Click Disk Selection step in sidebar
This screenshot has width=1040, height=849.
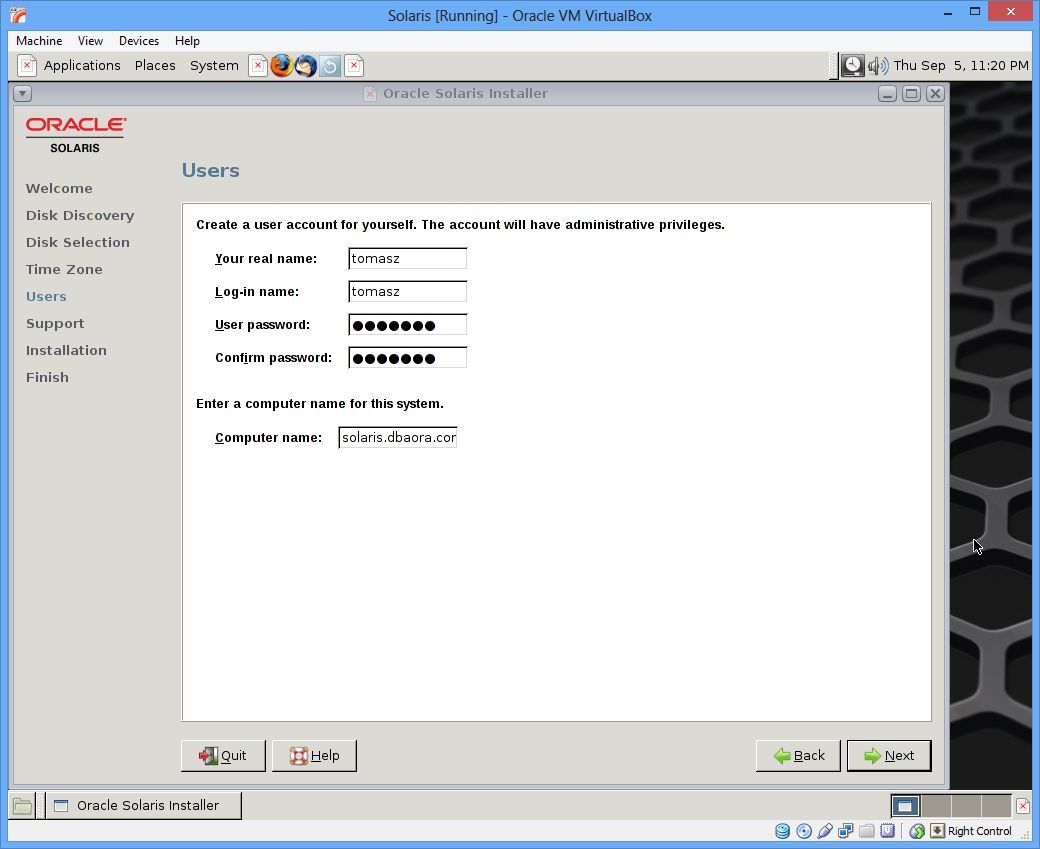(78, 243)
